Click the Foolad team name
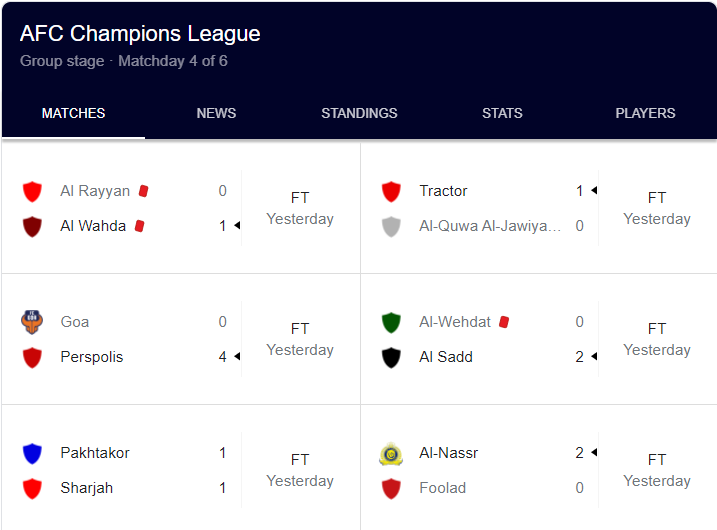The width and height of the screenshot is (717, 530). (x=442, y=488)
